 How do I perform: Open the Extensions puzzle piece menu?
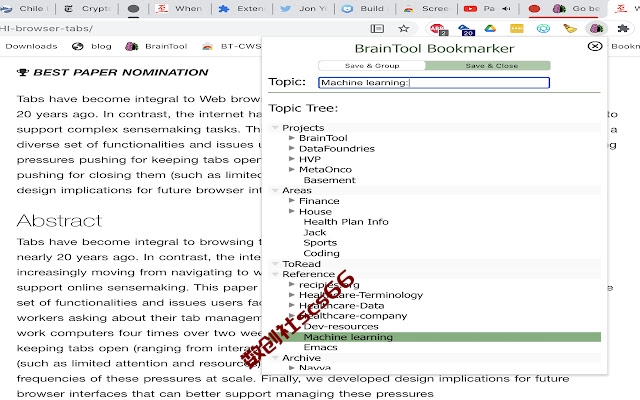(x=623, y=29)
